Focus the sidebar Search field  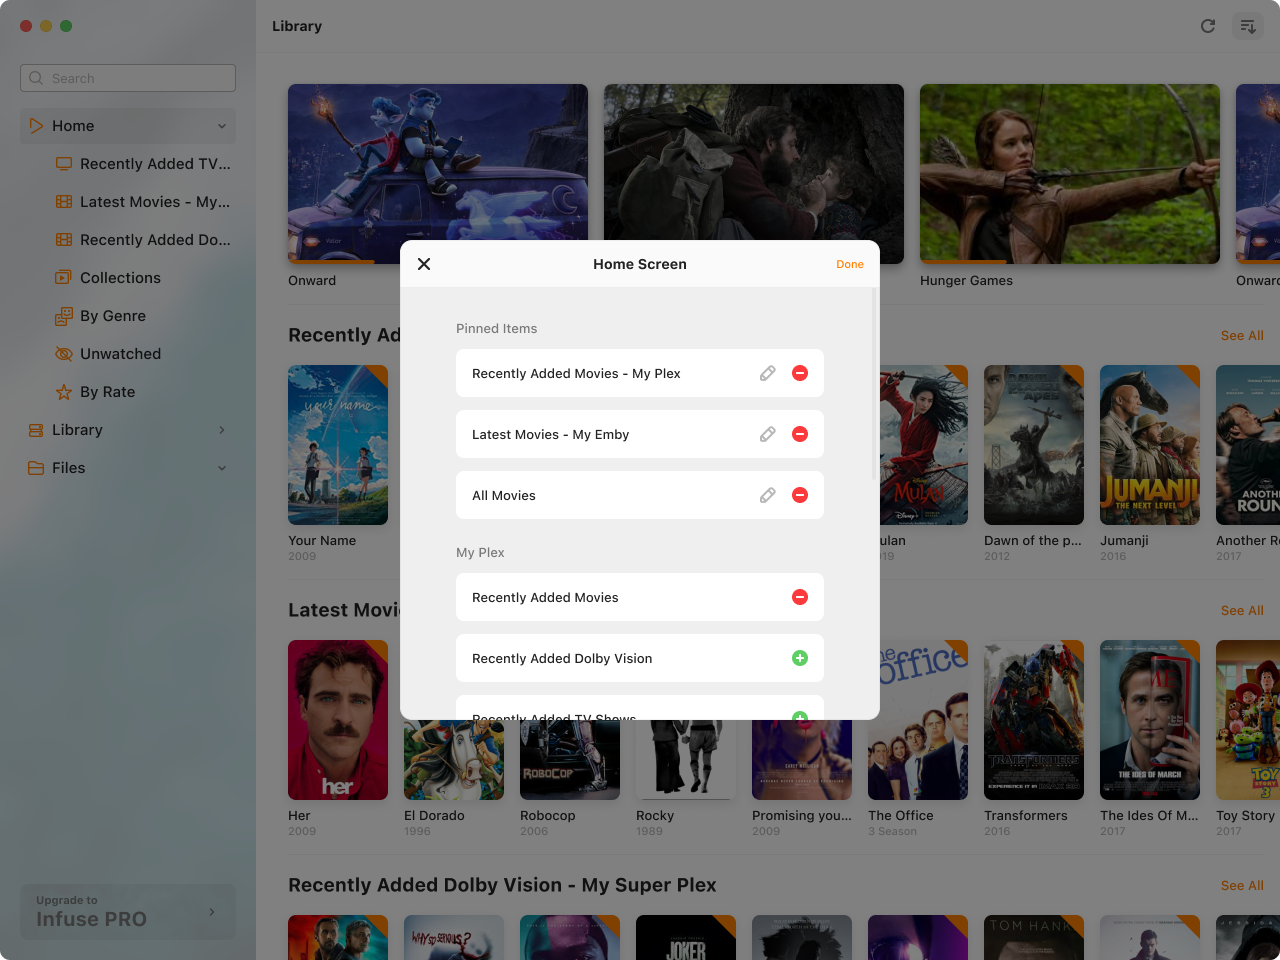tap(128, 78)
